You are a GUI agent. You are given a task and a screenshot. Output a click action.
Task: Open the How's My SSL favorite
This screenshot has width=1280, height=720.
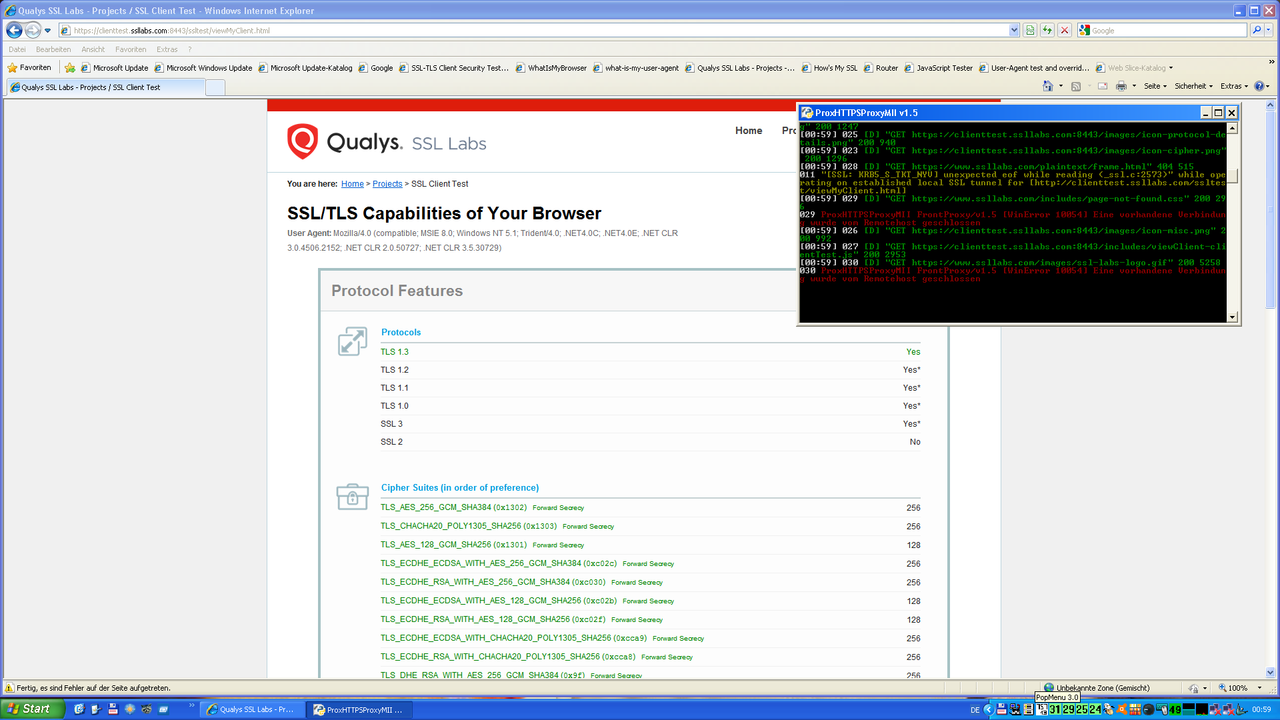829,68
